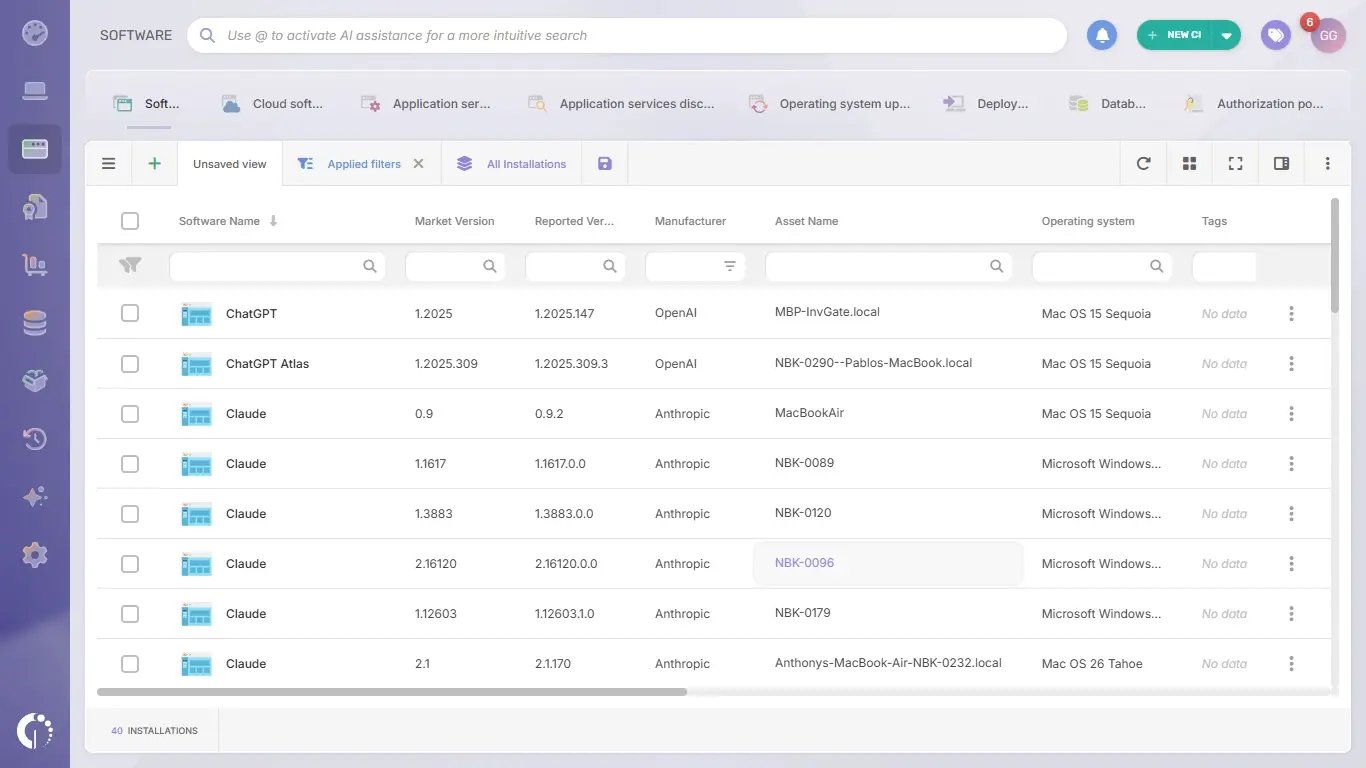This screenshot has width=1366, height=768.
Task: Click the All Installations grouping button
Action: (x=511, y=164)
